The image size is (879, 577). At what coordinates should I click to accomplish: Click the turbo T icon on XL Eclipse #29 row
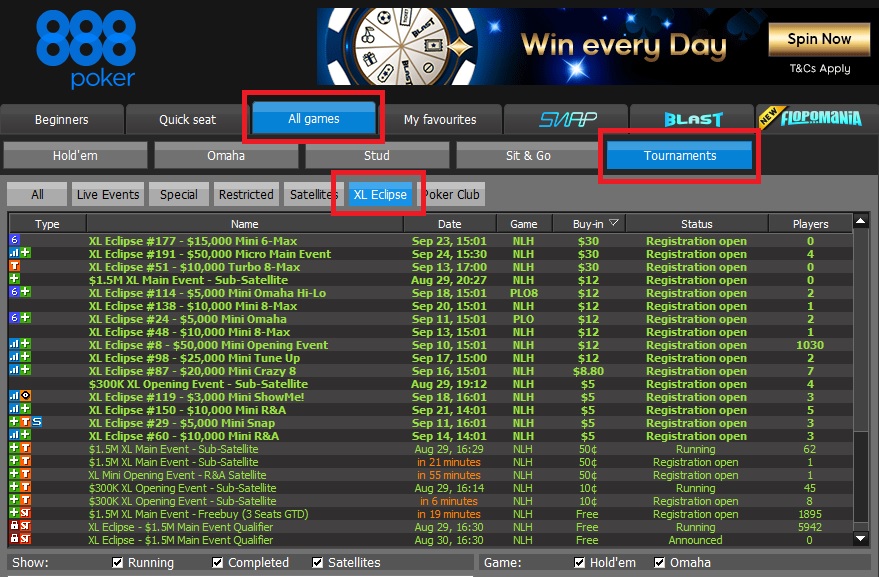25,422
